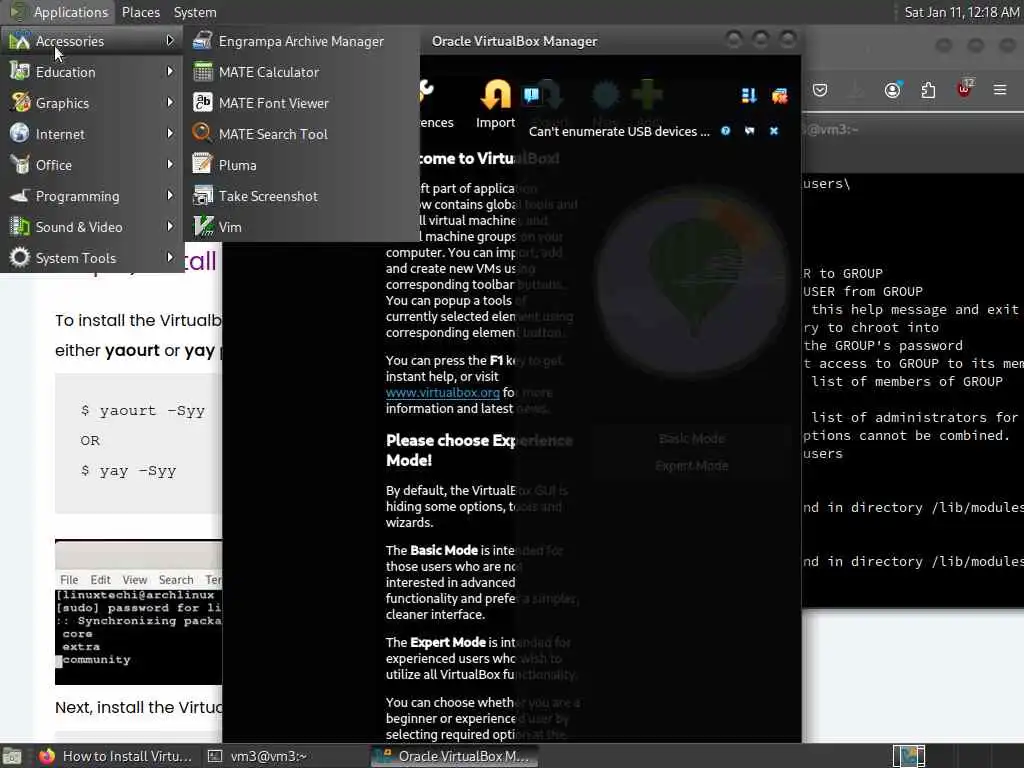Click the Import toolbar button in VirtualBox
Viewport: 1024px width, 768px height.
click(x=496, y=104)
